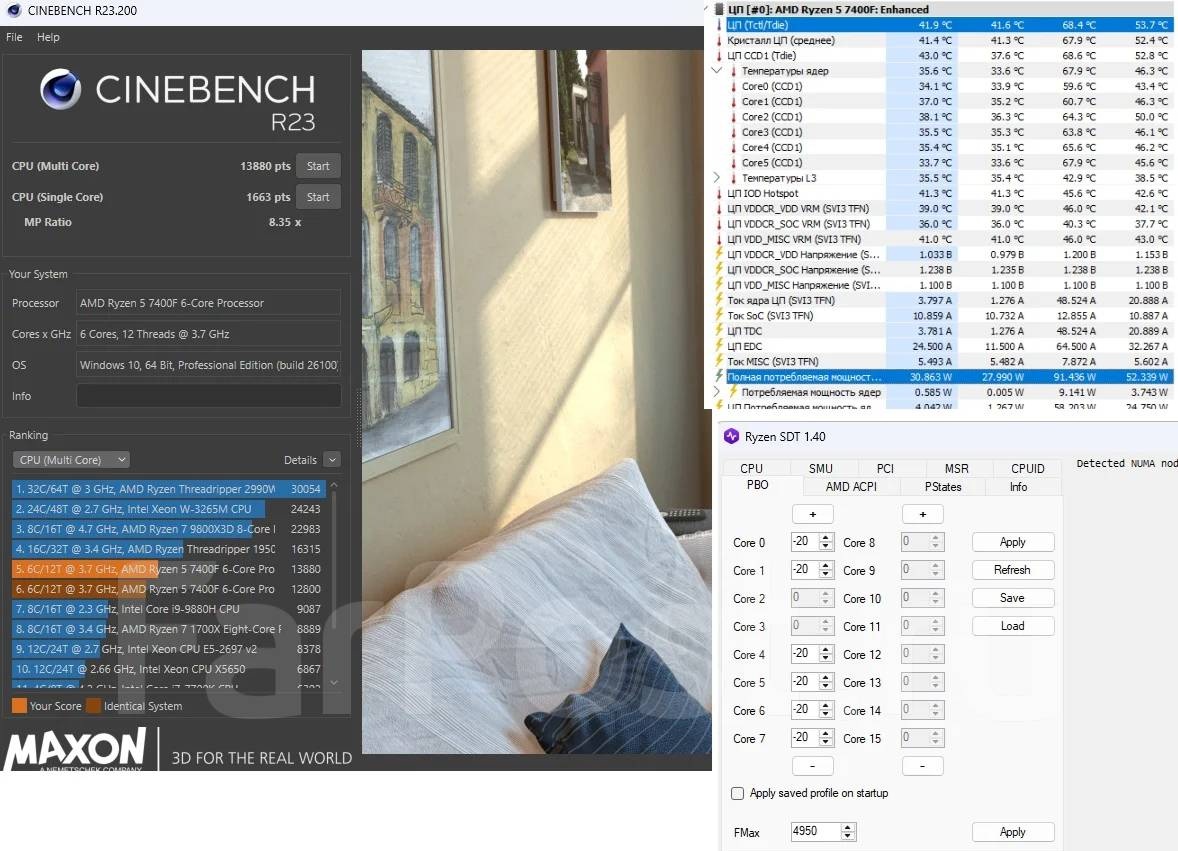Open the Help menu in Cinebench
The height and width of the screenshot is (851, 1178).
[x=48, y=37]
